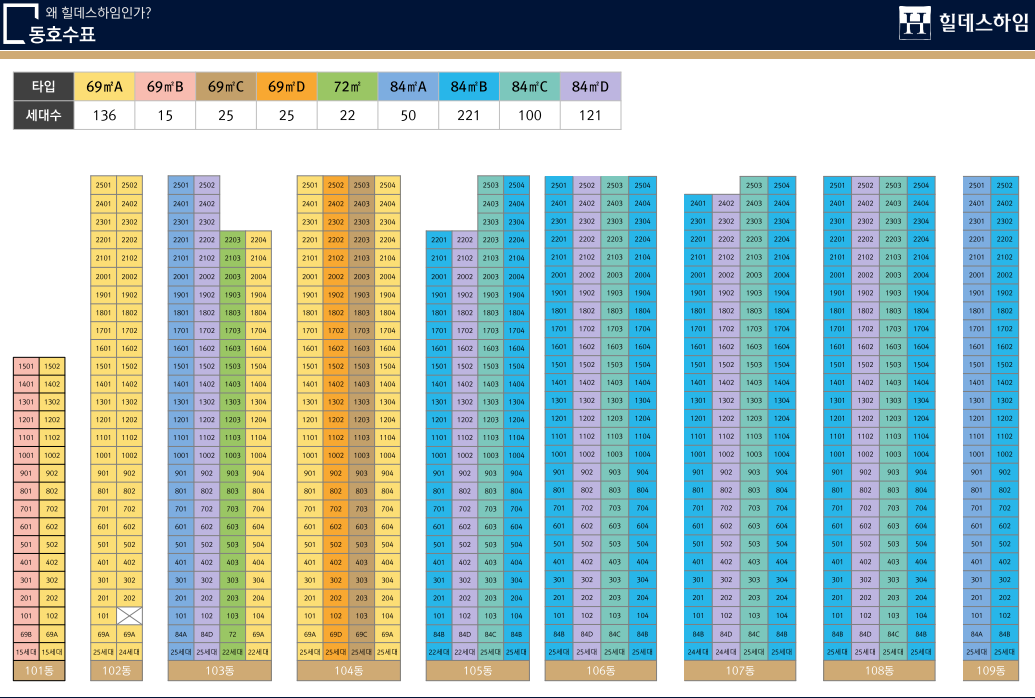Viewport: 1035px width, 698px height.
Task: Click the crossed-out empty unit in 102동
Action: pos(129,616)
